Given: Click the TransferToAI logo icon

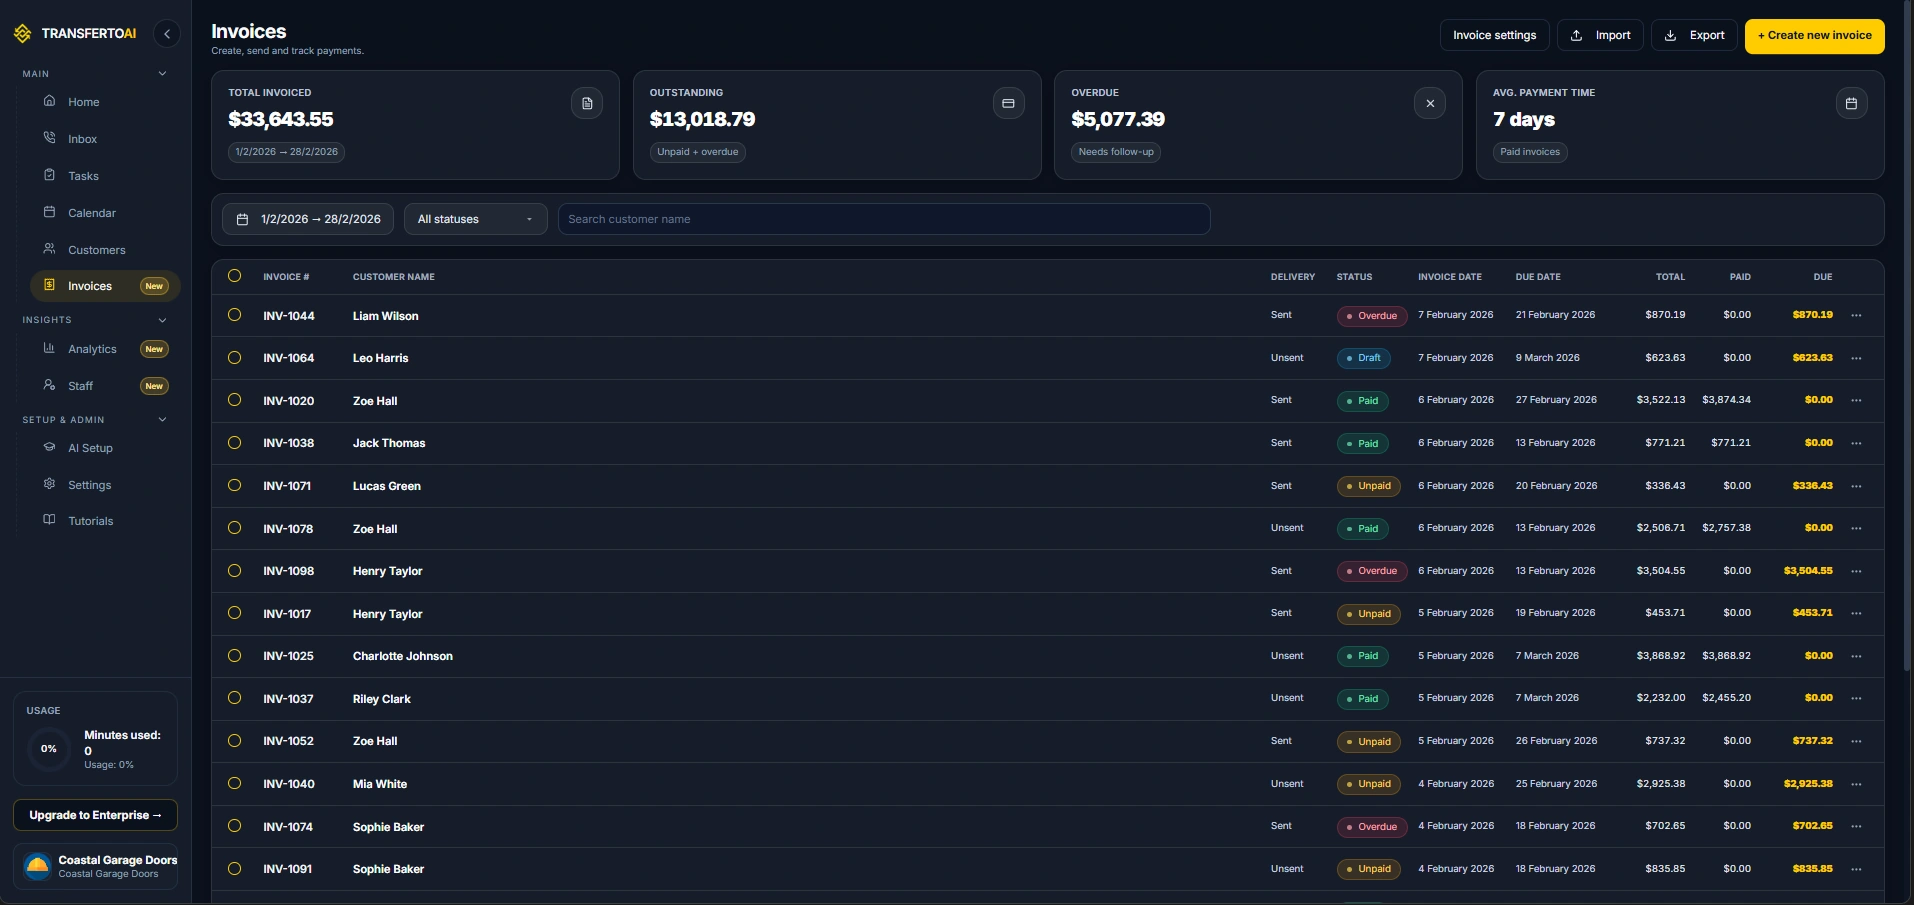Looking at the screenshot, I should (23, 34).
